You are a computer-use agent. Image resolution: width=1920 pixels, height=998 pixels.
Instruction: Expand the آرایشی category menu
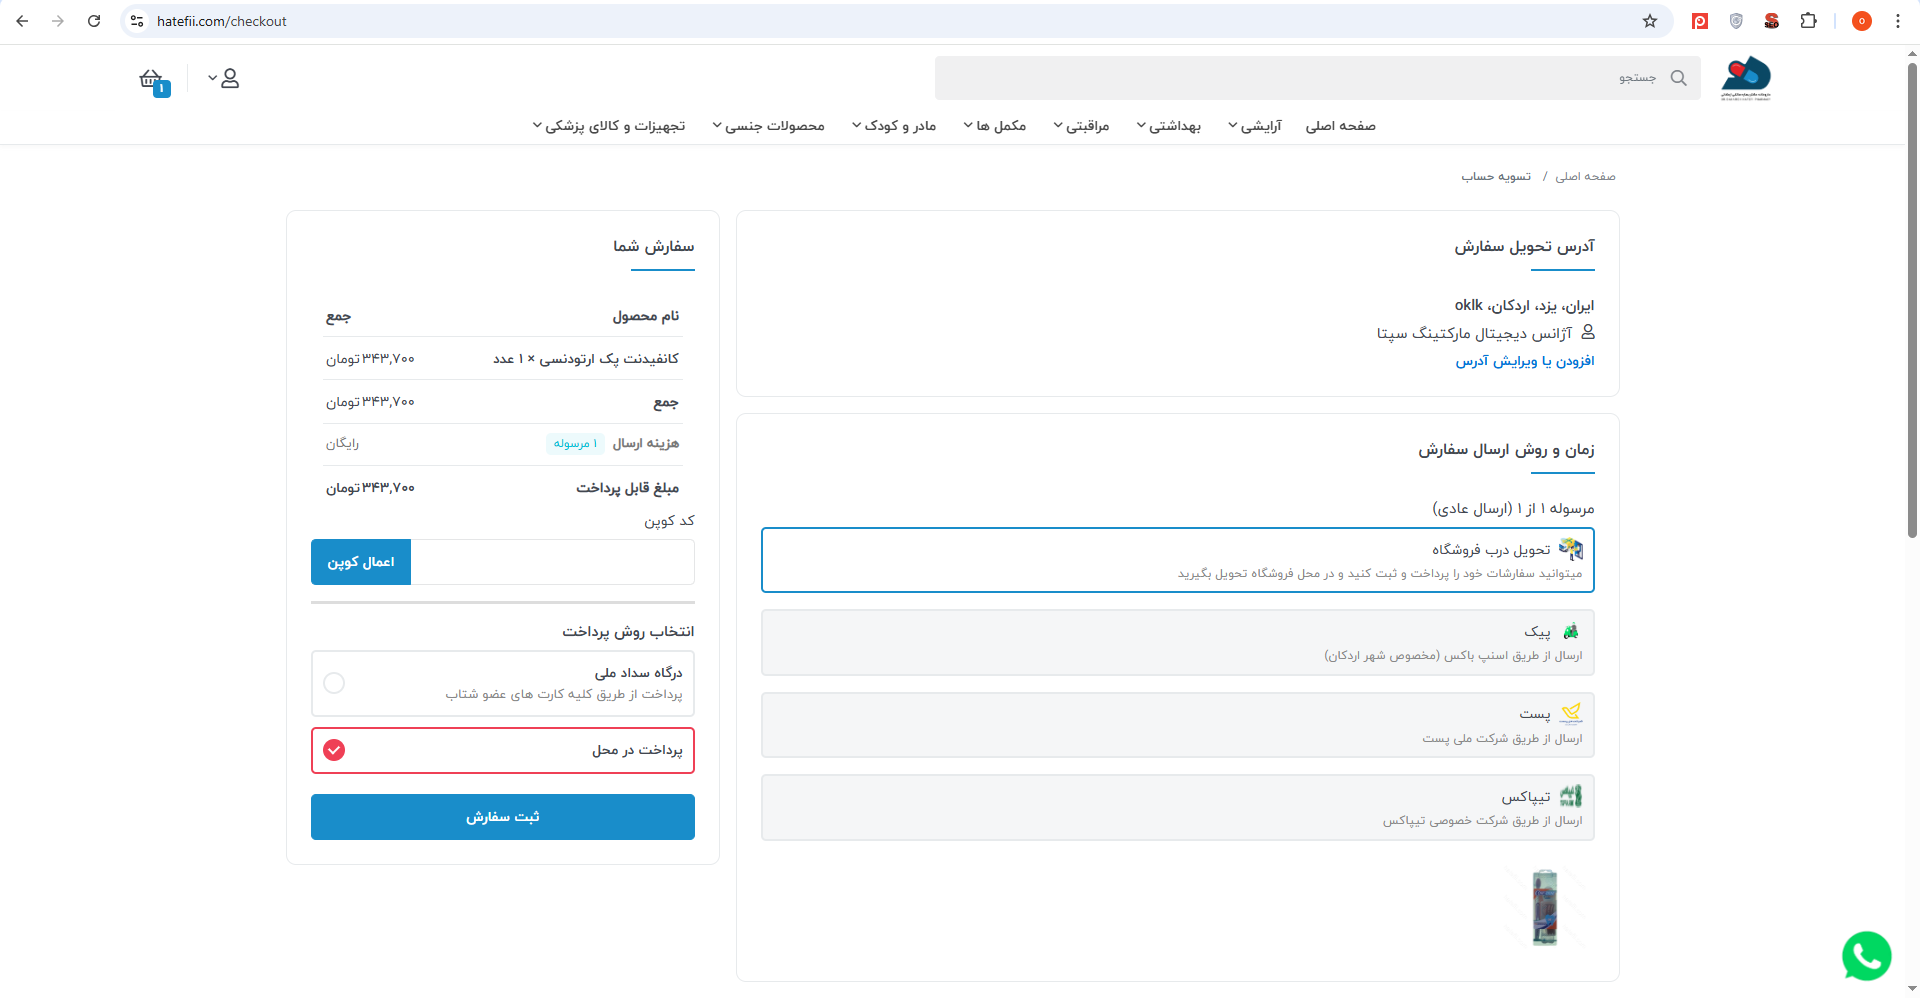(x=1255, y=126)
